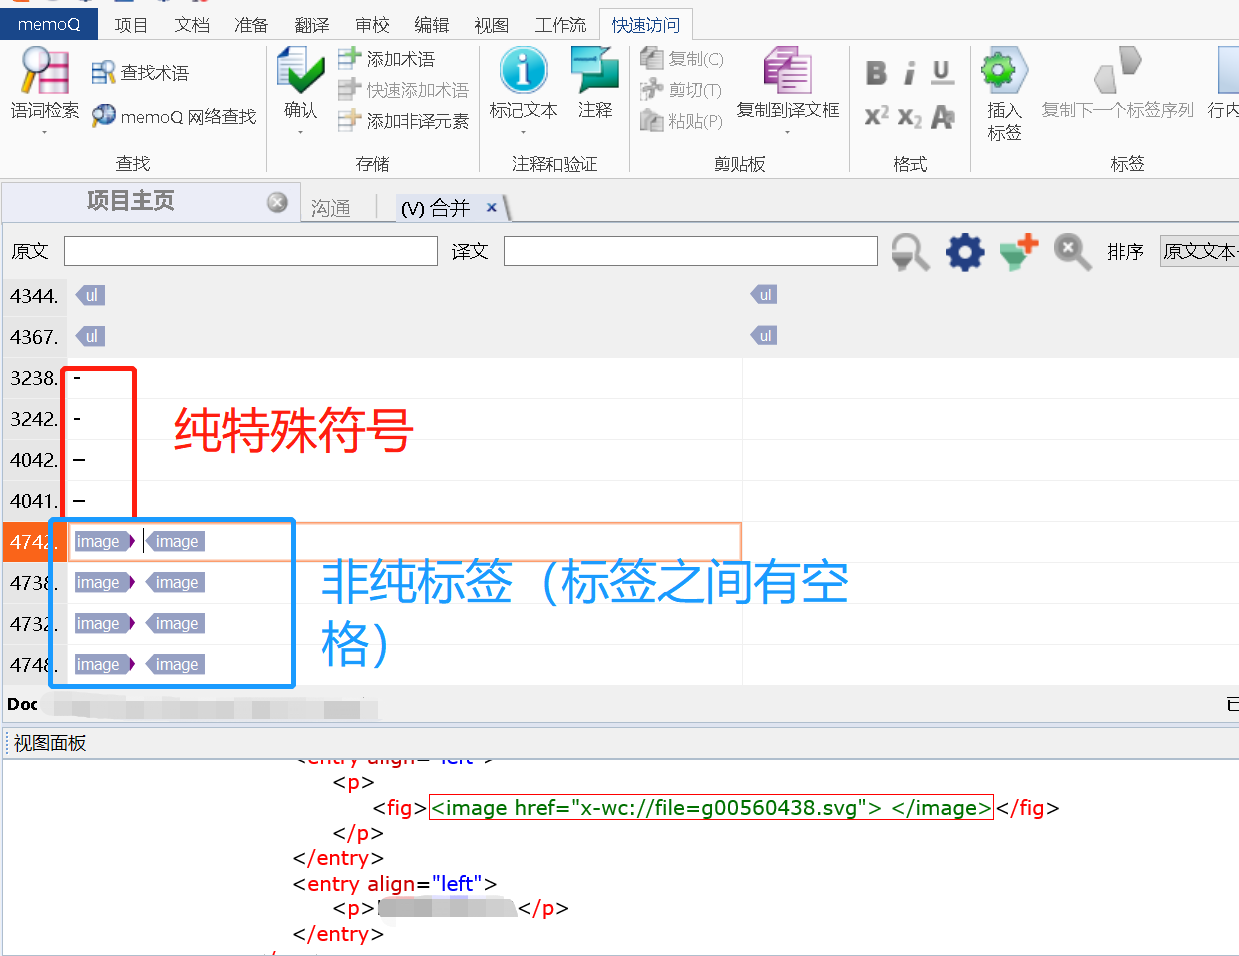Click the 标记文本 info icon
The image size is (1239, 956).
coord(524,70)
